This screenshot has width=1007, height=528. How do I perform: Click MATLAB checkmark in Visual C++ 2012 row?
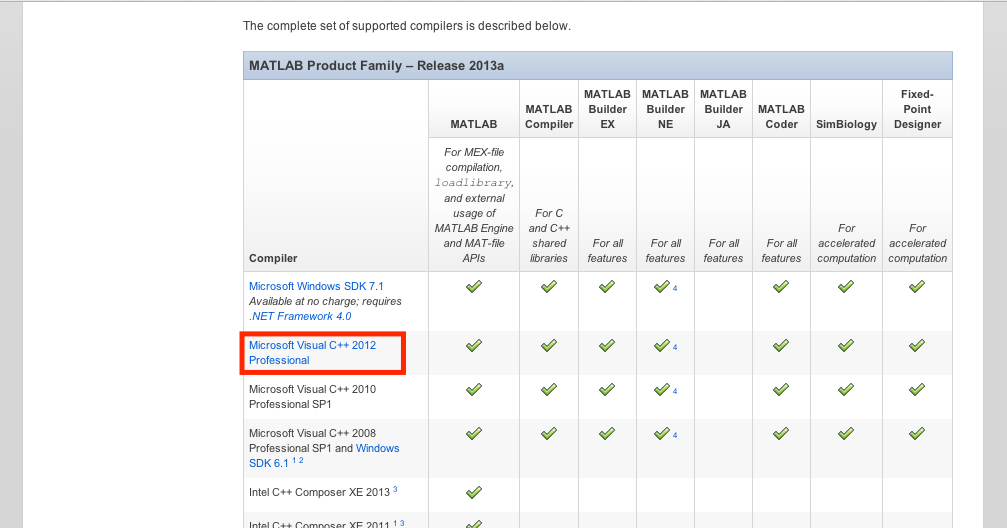[474, 346]
